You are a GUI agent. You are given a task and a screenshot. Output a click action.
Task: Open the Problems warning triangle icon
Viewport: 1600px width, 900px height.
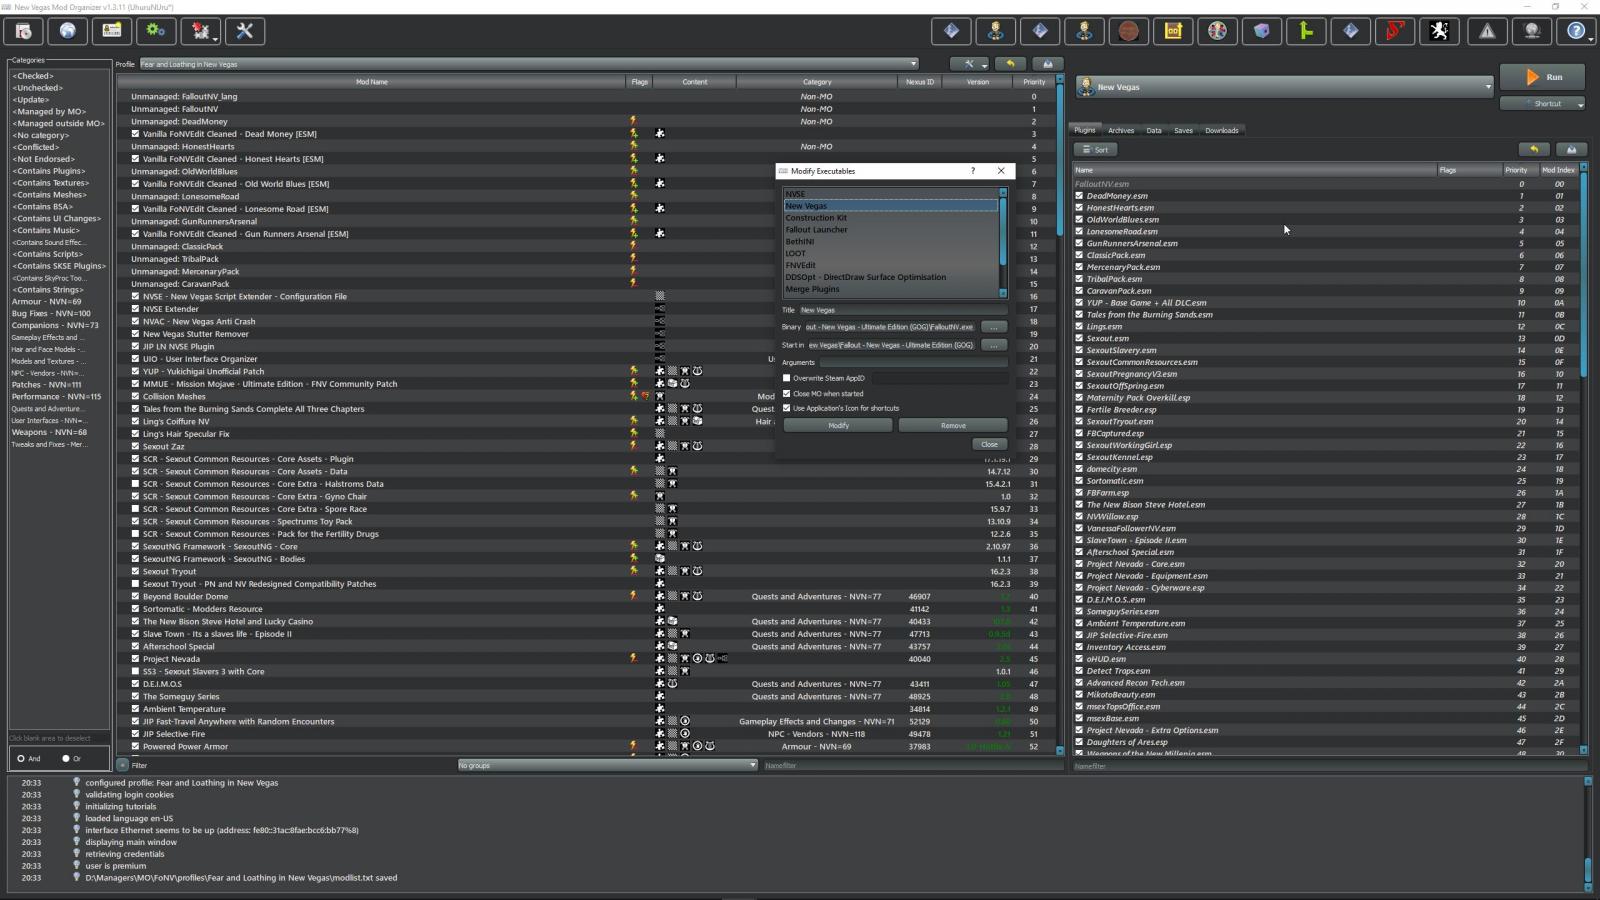pos(1487,31)
